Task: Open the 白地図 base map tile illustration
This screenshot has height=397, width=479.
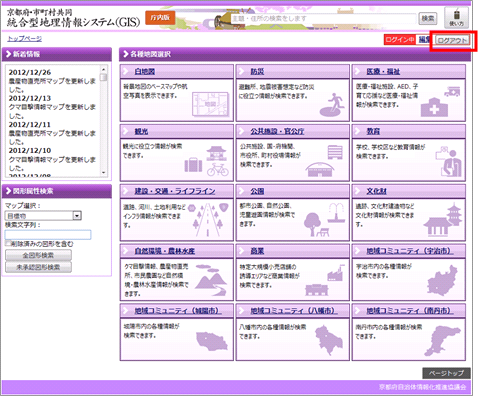Action: click(x=211, y=104)
